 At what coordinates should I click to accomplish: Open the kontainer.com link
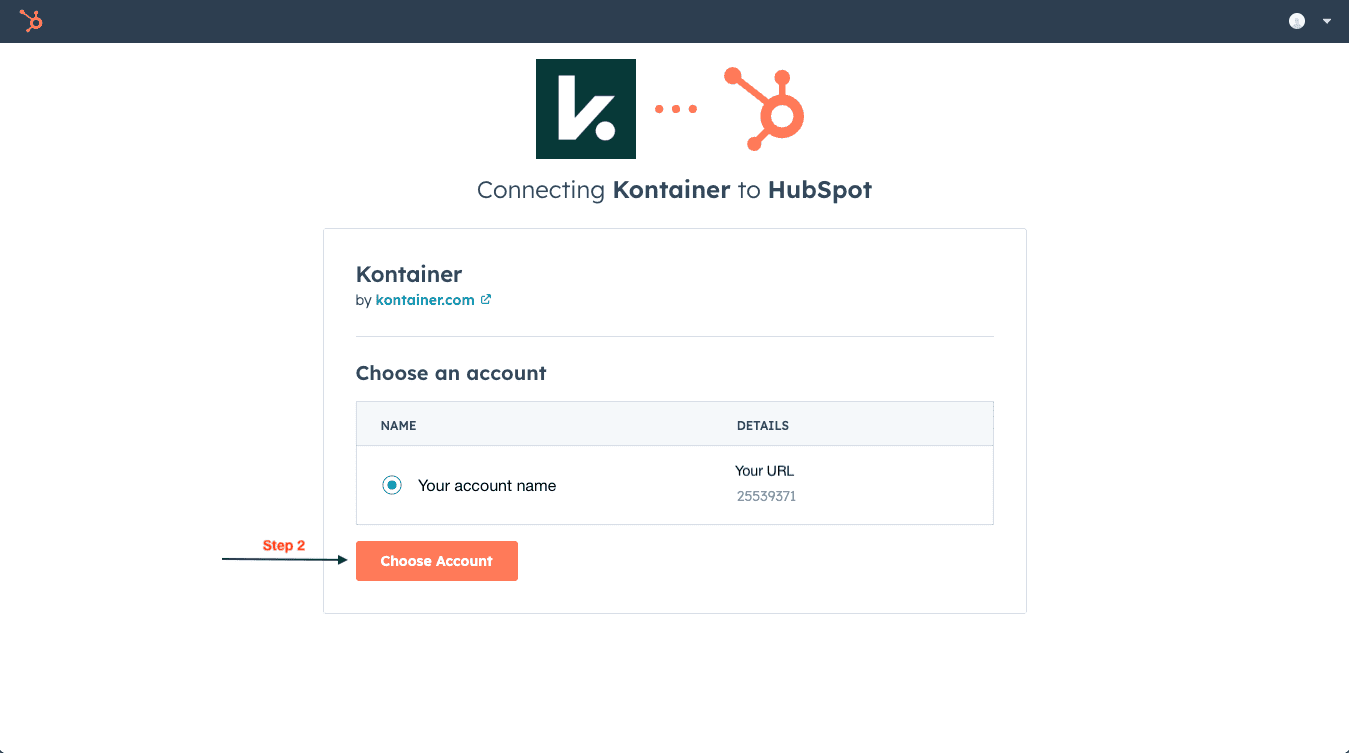point(425,300)
